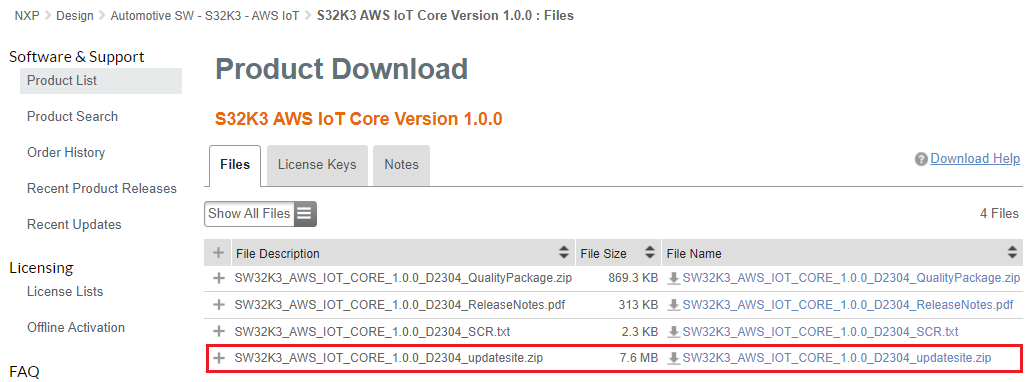
Task: Download the updatesite.zip file link
Action: pos(837,358)
